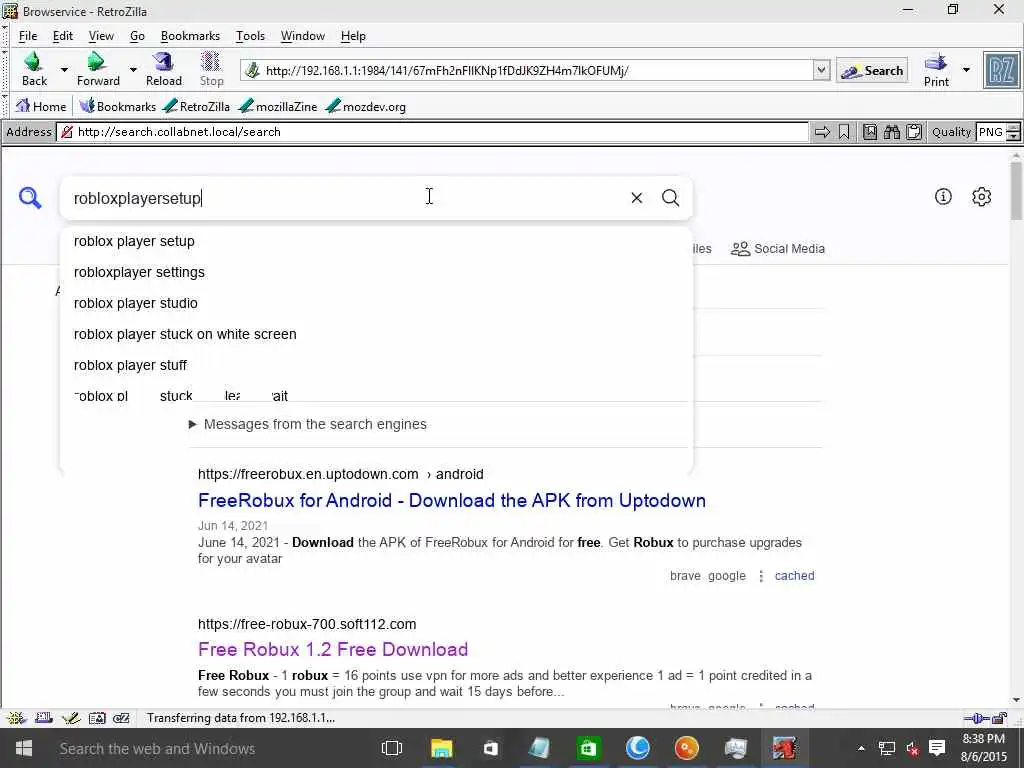Click the Go arrow in the Browservice address bar
The width and height of the screenshot is (1024, 768).
pos(822,132)
